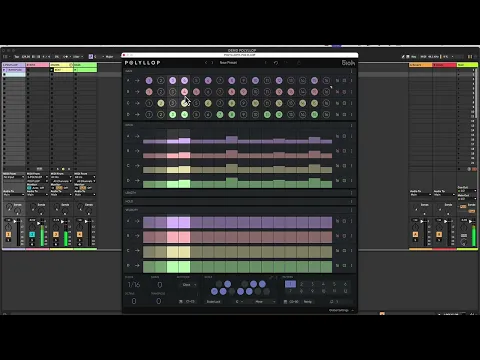The width and height of the screenshot is (480, 360).
Task: Select pattern slot 1
Action: (290, 284)
